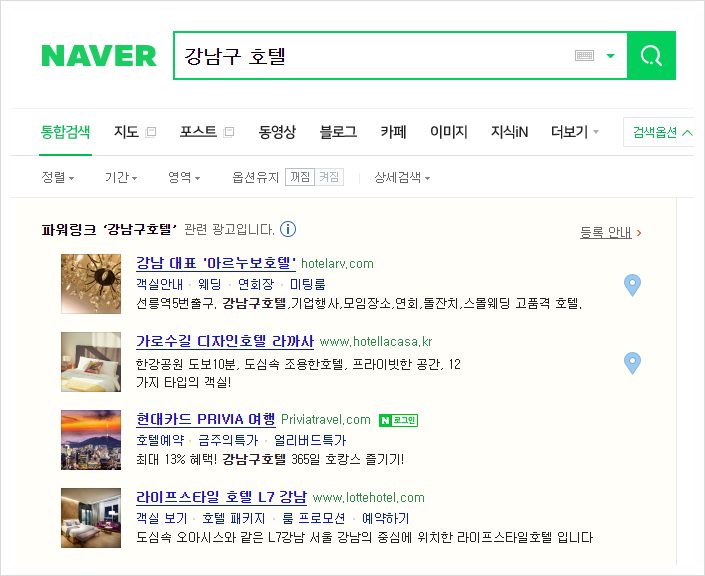The width and height of the screenshot is (705, 576).
Task: Open the 웨딩 sublink
Action: pos(210,284)
